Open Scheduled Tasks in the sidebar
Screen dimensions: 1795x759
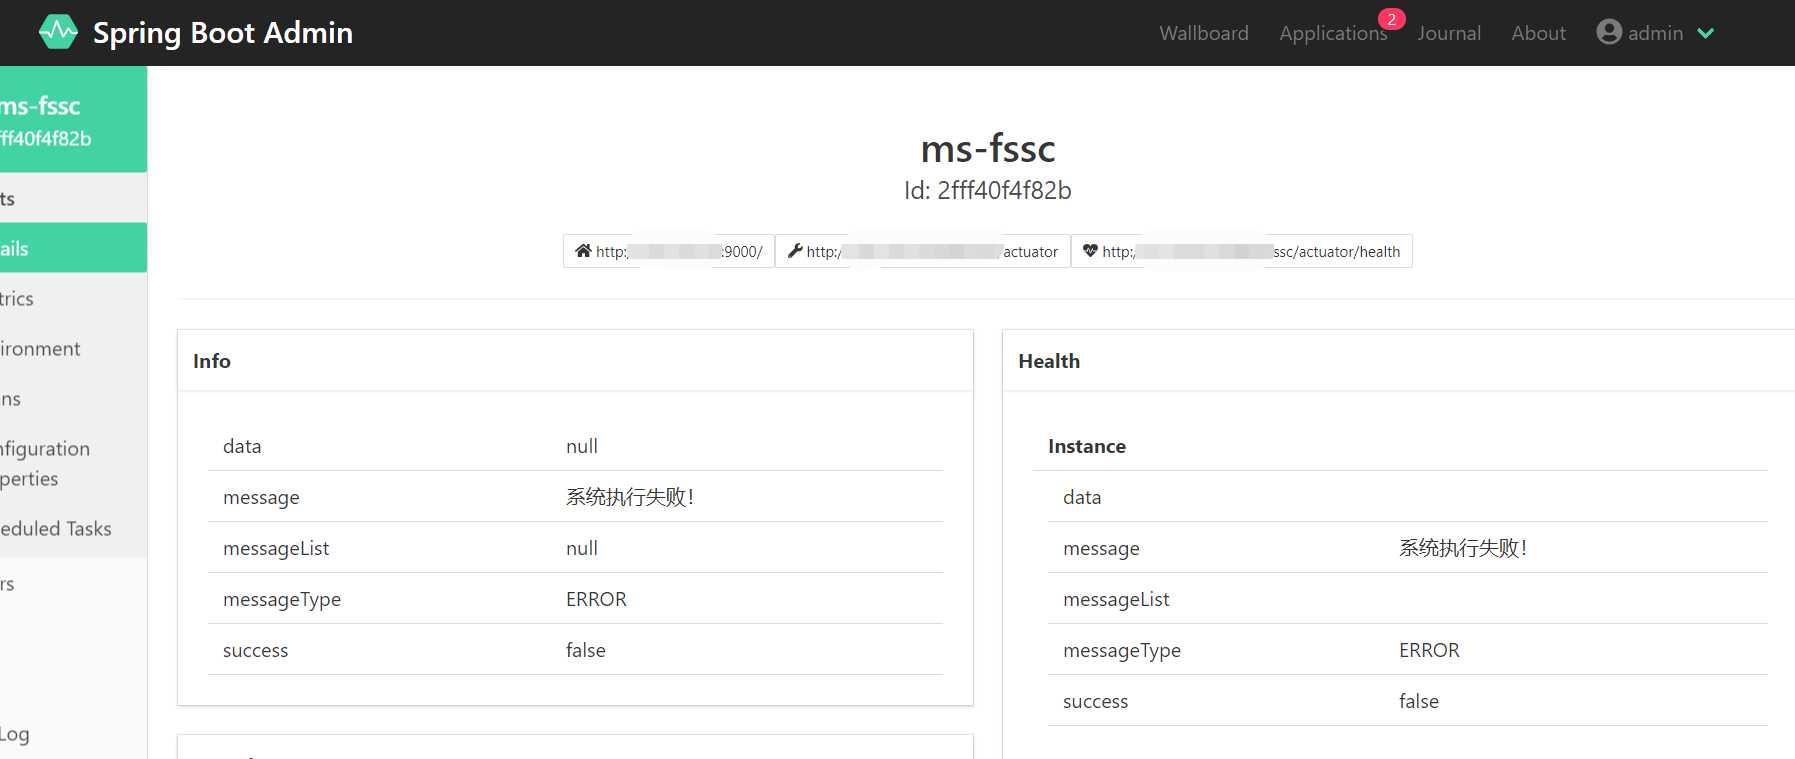73,528
